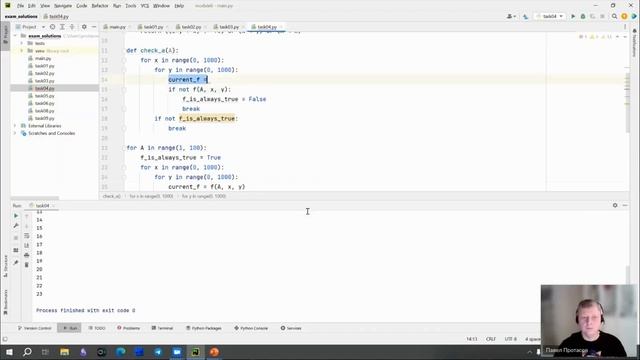Expand Scratches and Consoles node
The width and height of the screenshot is (640, 360).
pyautogui.click(x=16, y=133)
